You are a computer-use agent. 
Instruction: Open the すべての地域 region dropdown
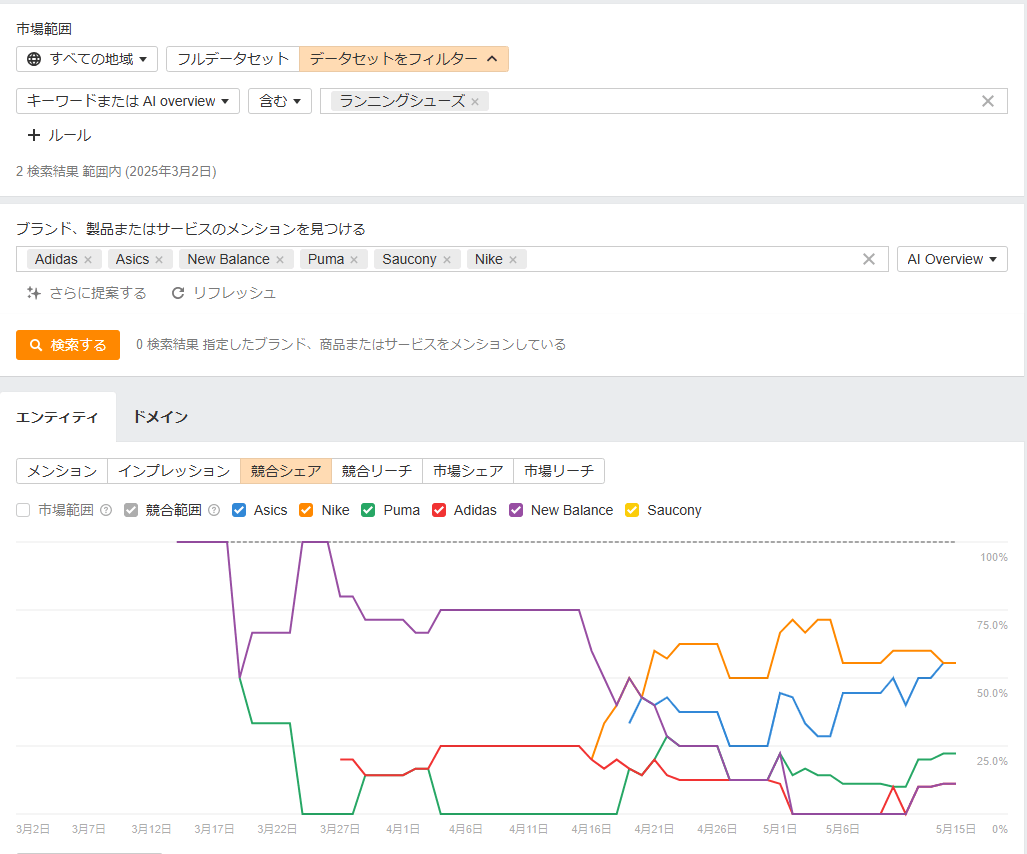[x=87, y=59]
